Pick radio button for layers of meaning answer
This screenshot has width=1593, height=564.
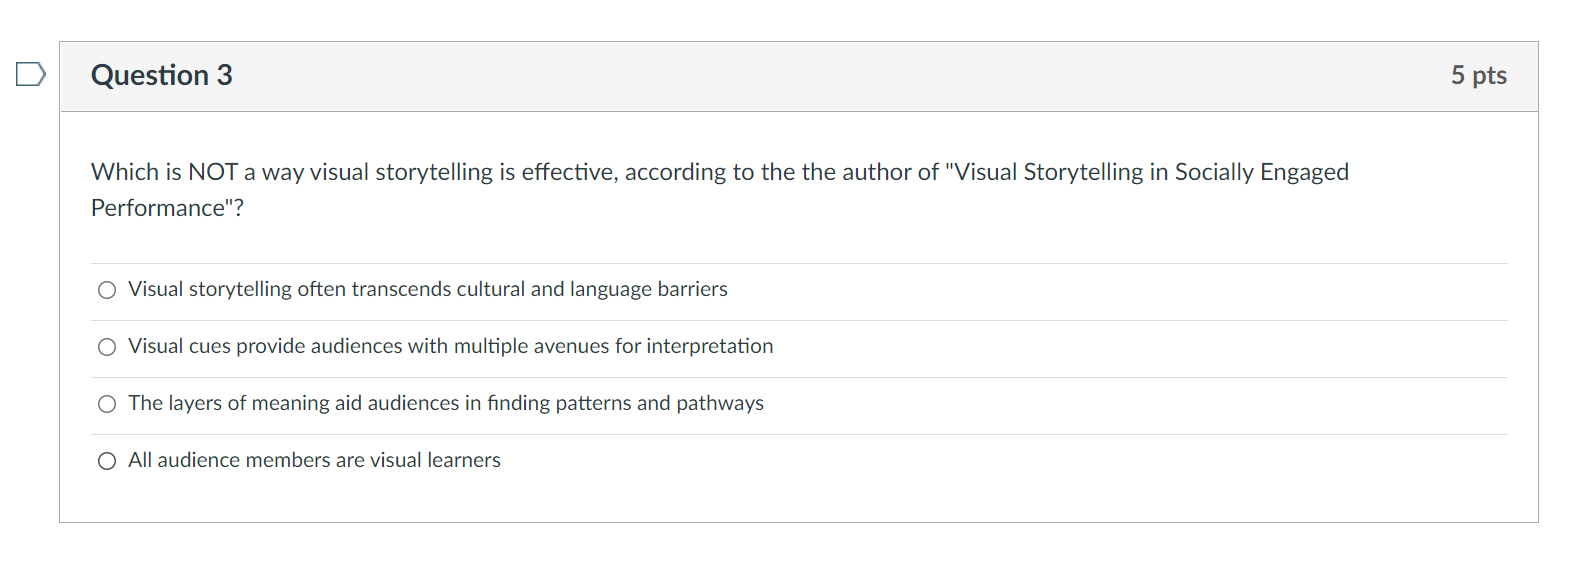(x=107, y=404)
